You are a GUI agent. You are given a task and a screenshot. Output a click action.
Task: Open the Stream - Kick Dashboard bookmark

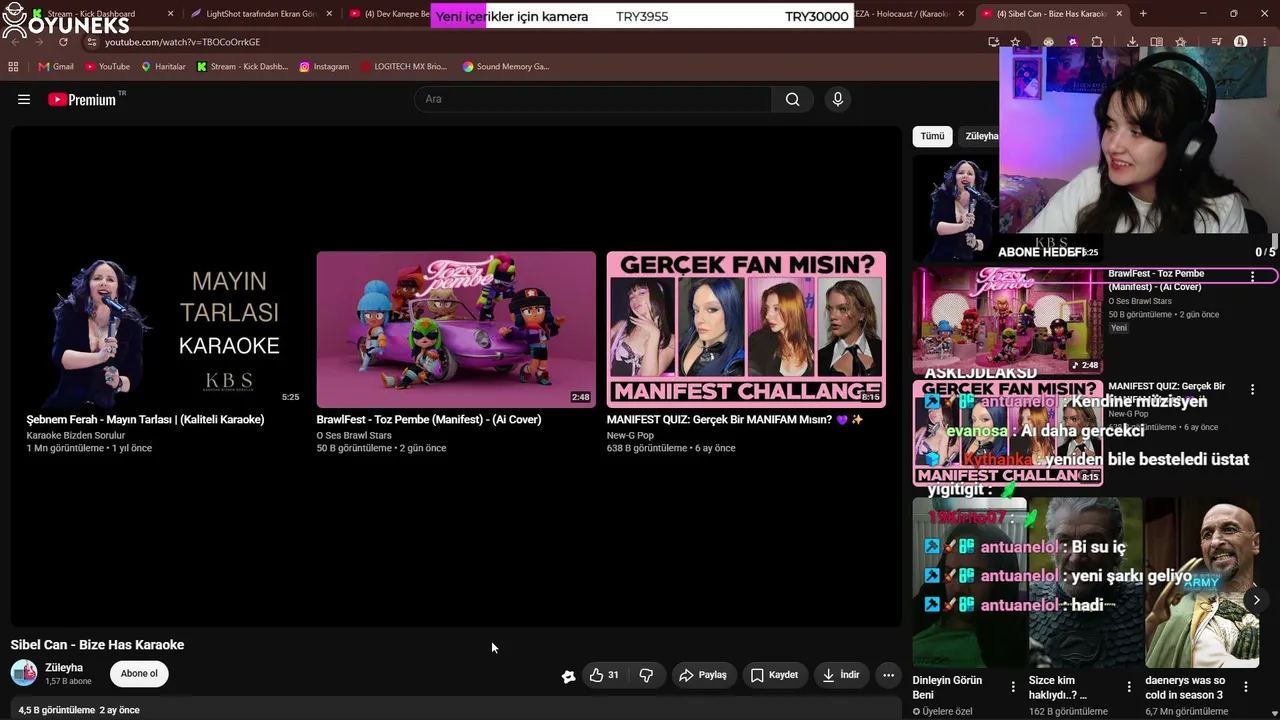(x=242, y=67)
